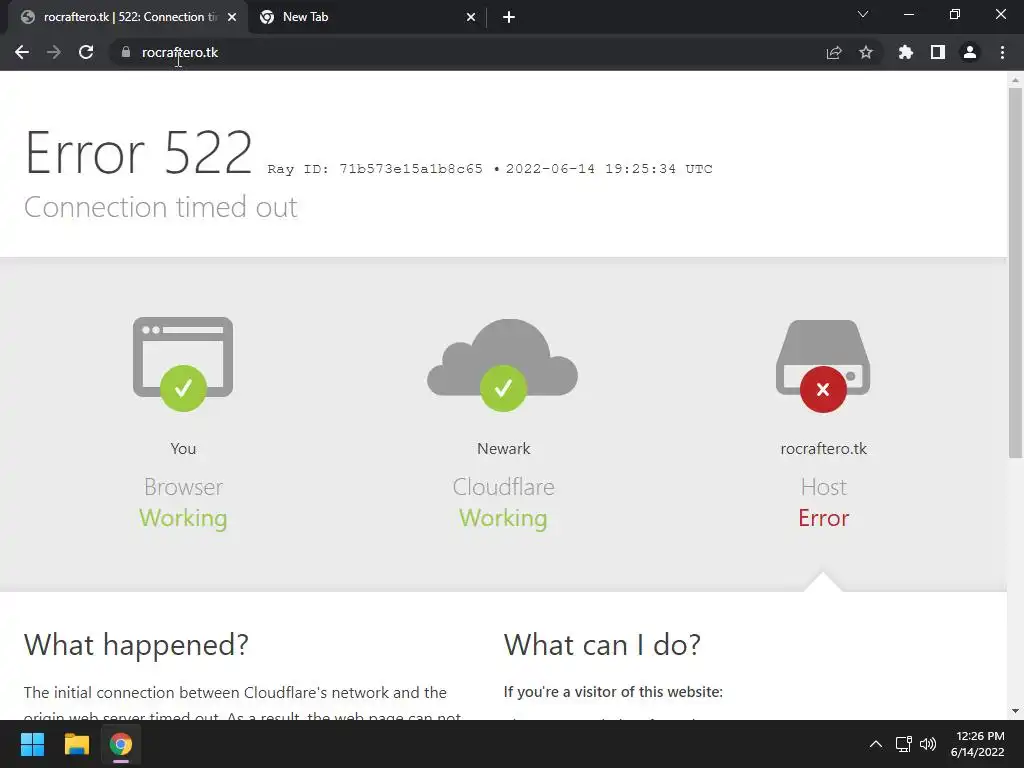Open the Chrome three-dot menu

click(x=1002, y=52)
